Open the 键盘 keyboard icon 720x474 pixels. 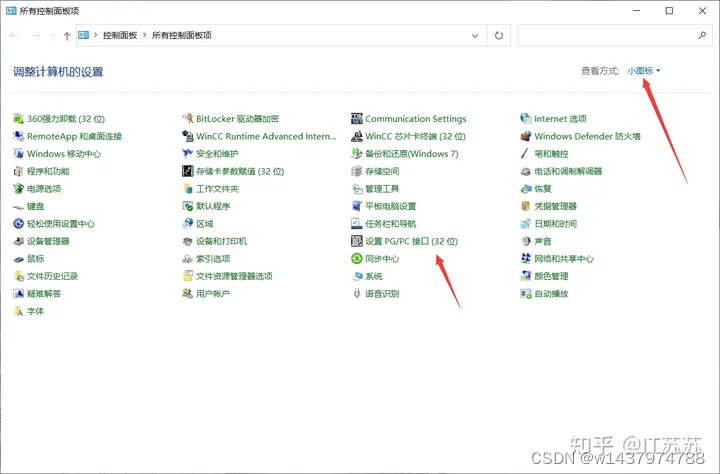(18, 207)
